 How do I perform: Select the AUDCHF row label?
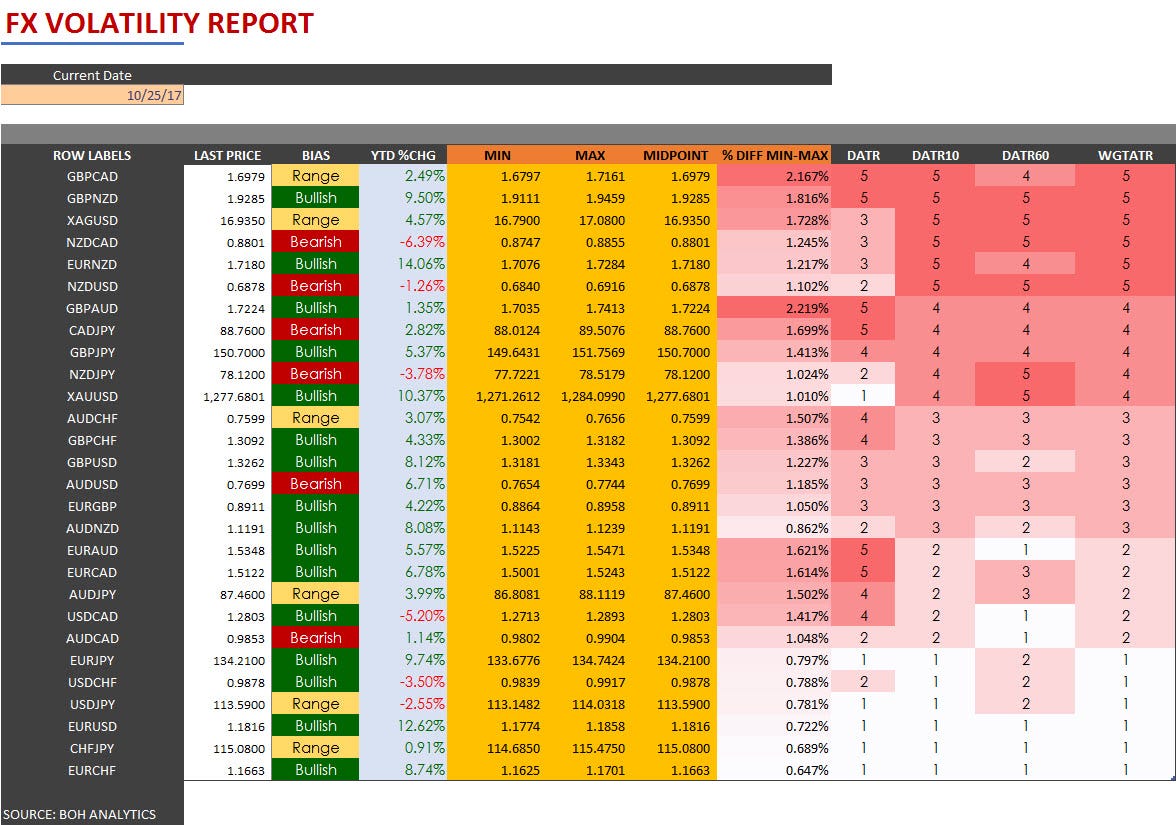coord(92,418)
